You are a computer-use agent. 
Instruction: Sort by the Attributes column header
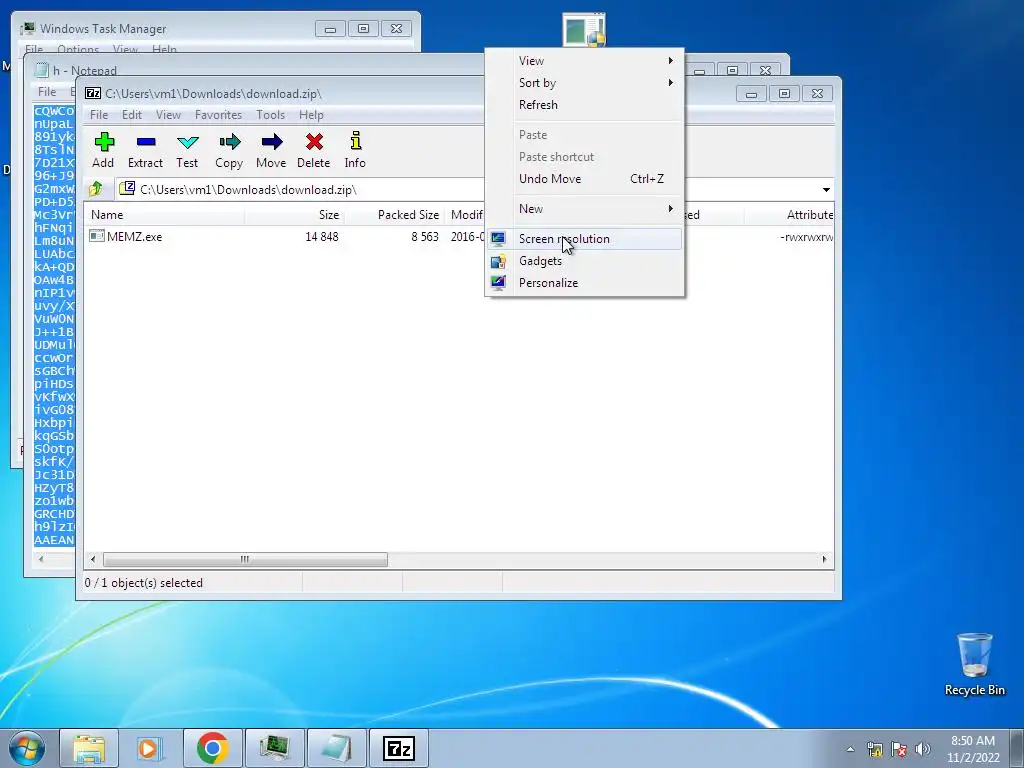pos(790,215)
